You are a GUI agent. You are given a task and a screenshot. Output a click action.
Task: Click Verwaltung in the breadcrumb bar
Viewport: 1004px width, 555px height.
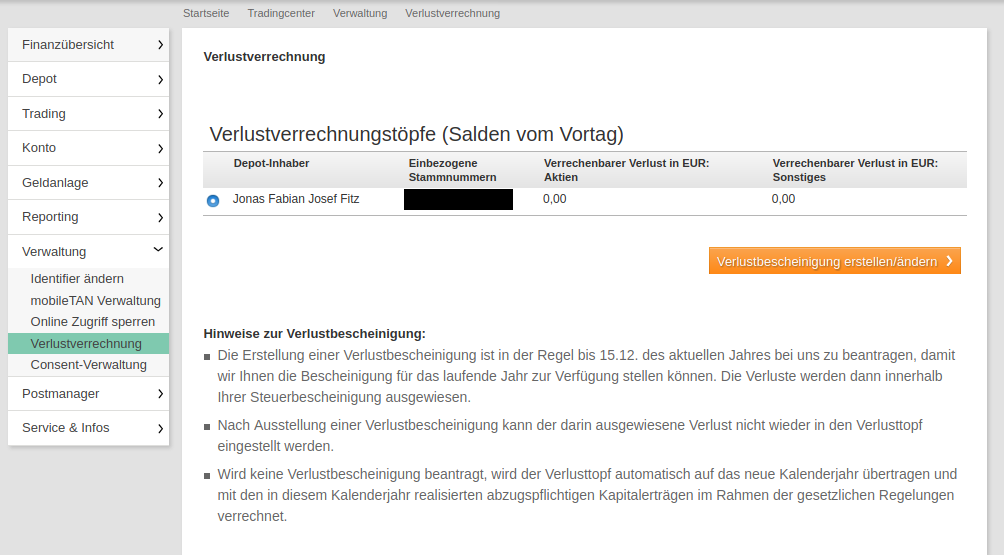(360, 13)
